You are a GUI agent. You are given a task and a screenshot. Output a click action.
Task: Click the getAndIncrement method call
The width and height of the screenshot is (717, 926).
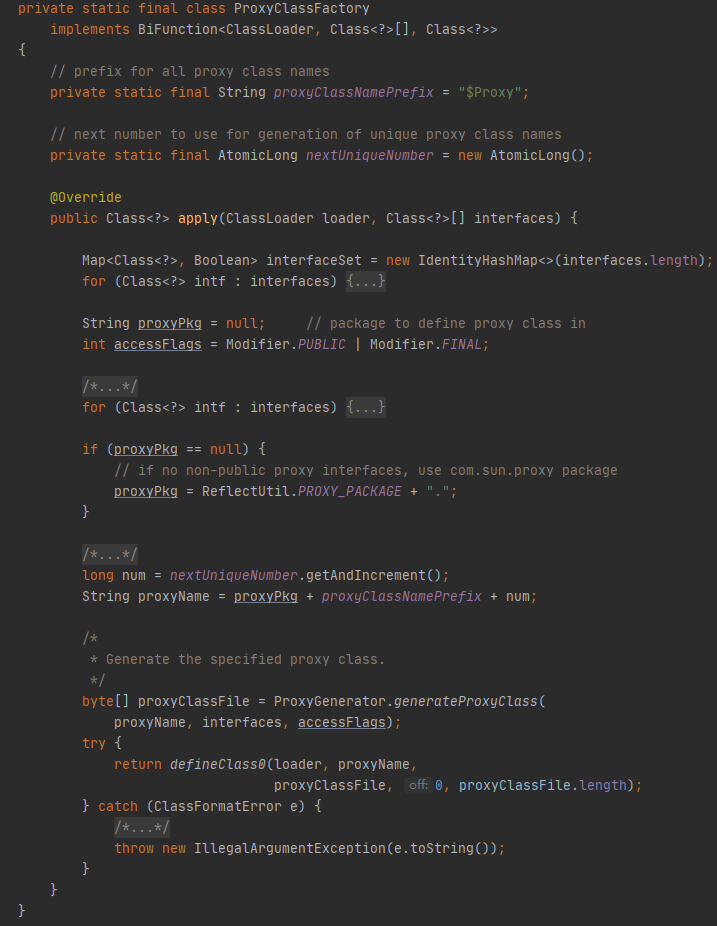[x=366, y=575]
